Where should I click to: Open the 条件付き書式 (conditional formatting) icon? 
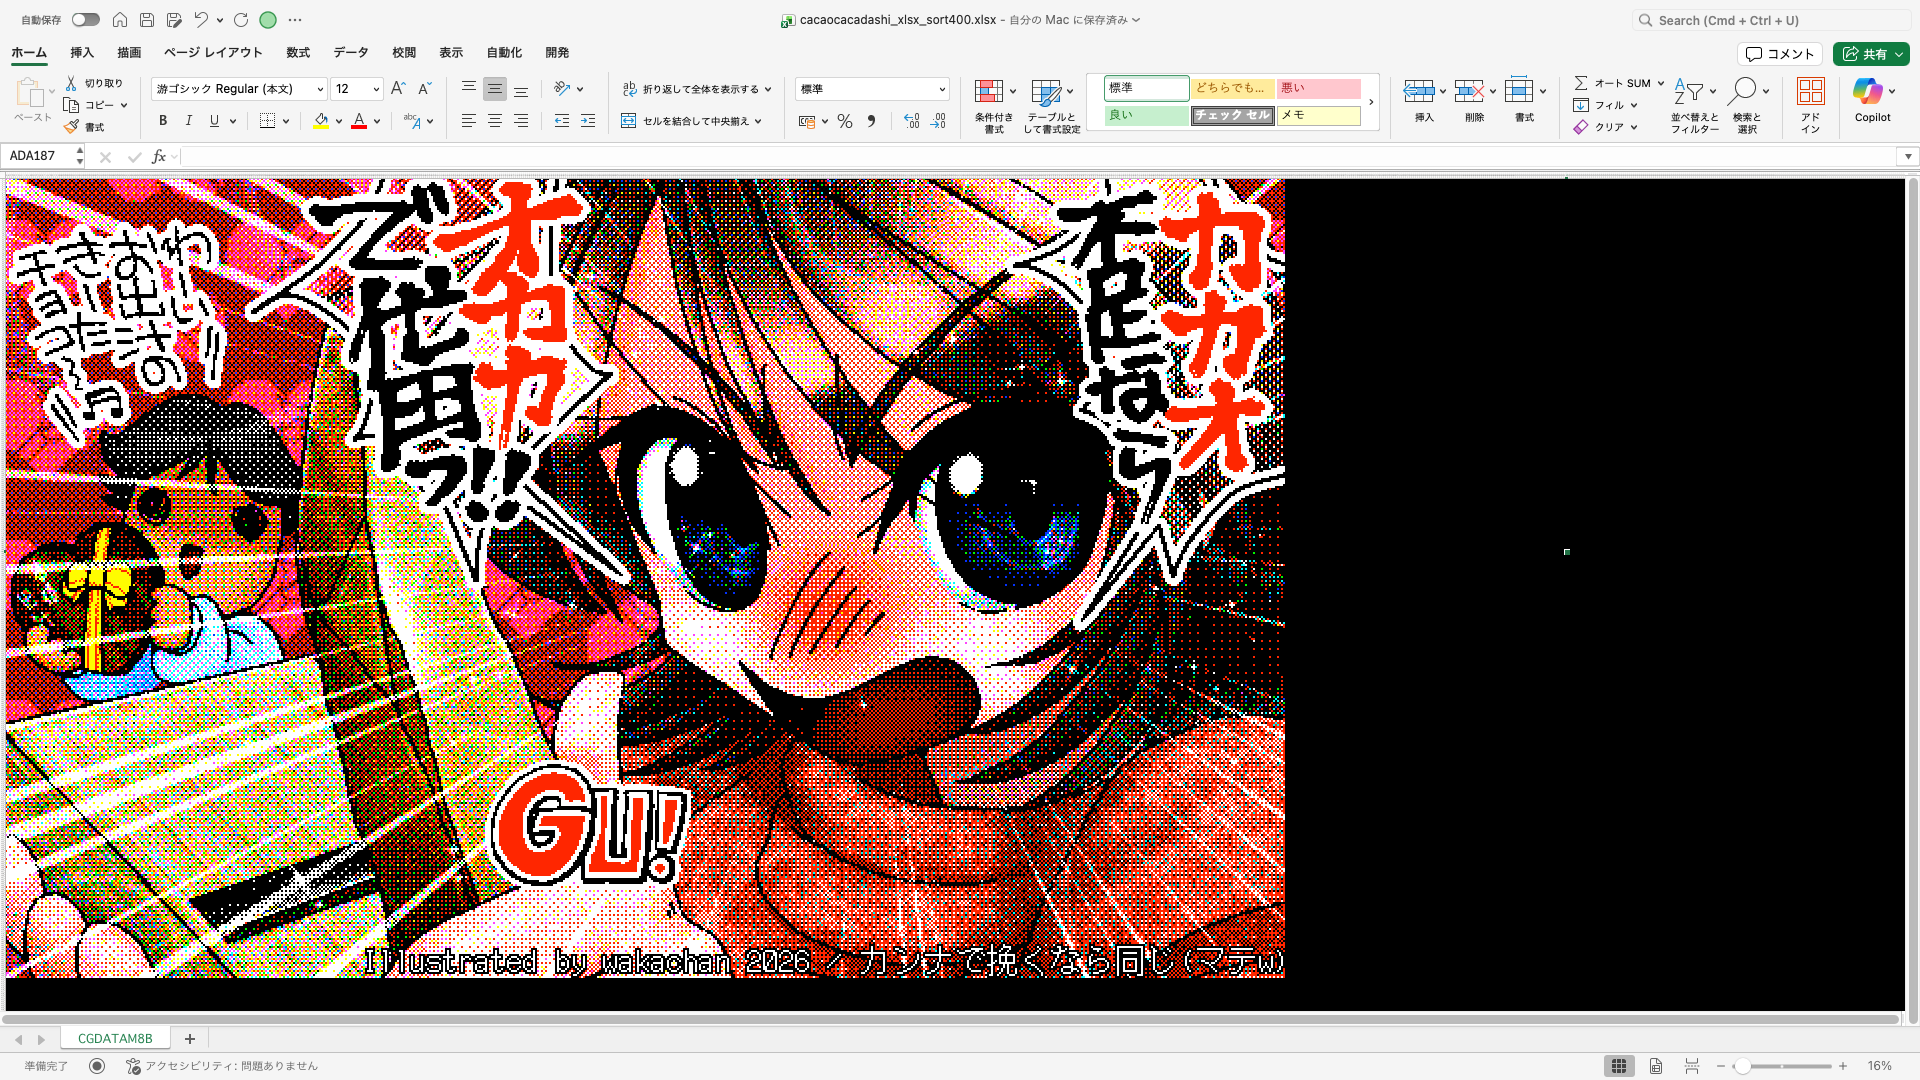tap(991, 105)
